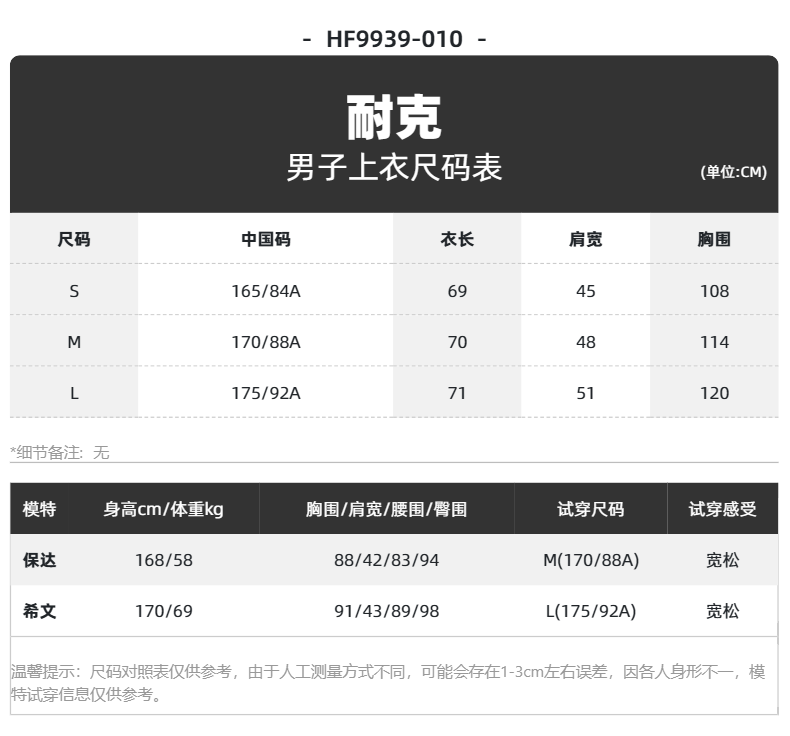The width and height of the screenshot is (790, 736).
Task: Click the height/weight value 170/69
Action: (x=164, y=611)
